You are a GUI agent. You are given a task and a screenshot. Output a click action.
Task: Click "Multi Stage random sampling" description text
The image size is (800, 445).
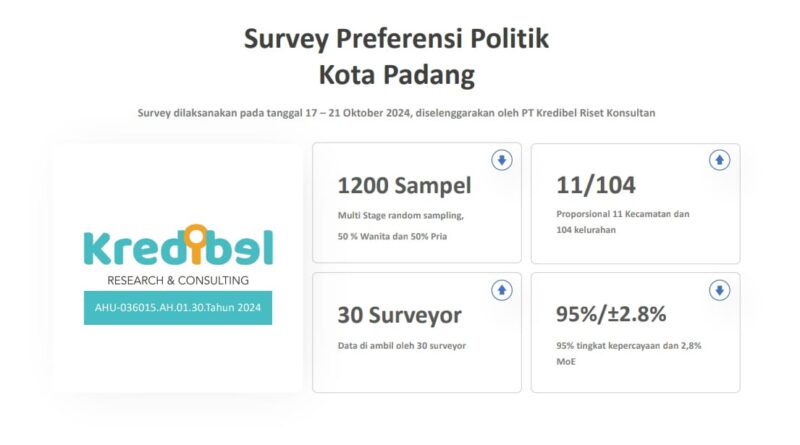tap(398, 215)
